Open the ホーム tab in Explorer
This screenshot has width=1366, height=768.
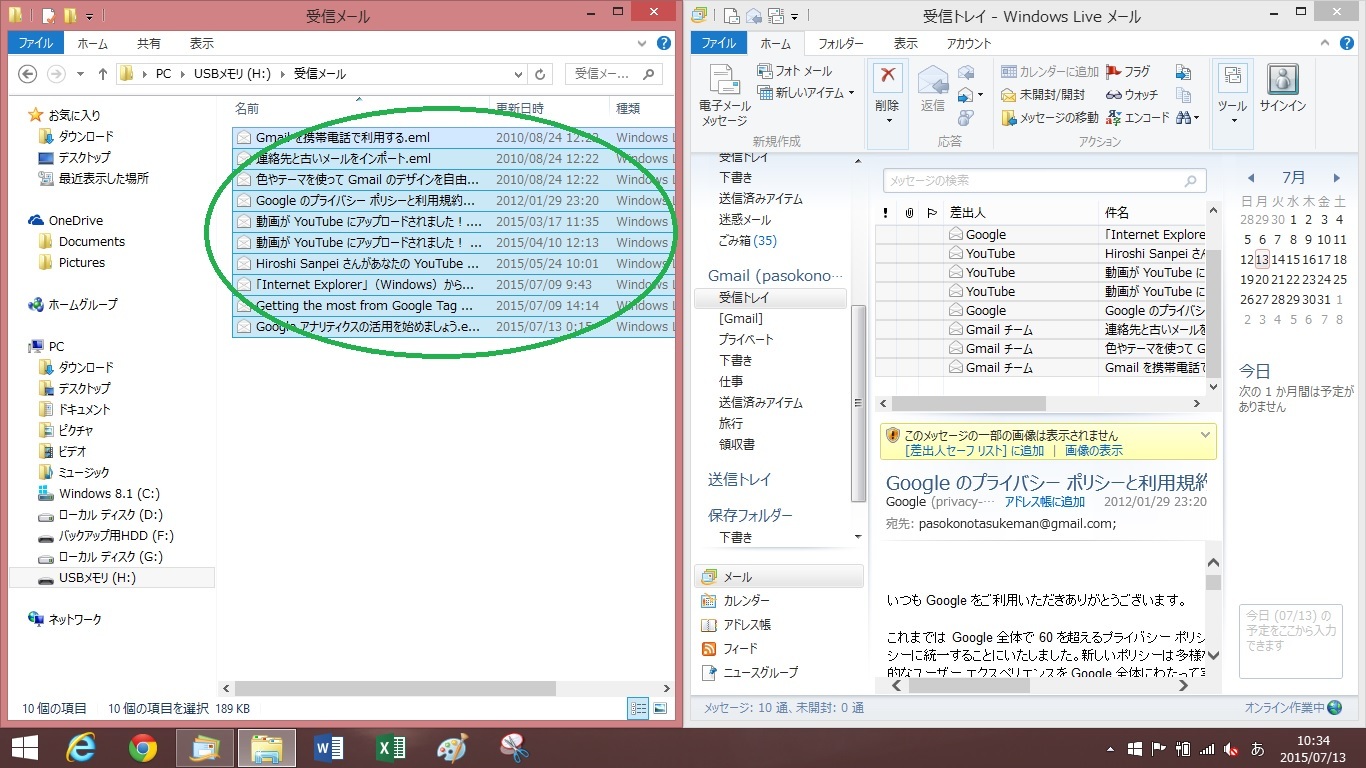pos(93,44)
